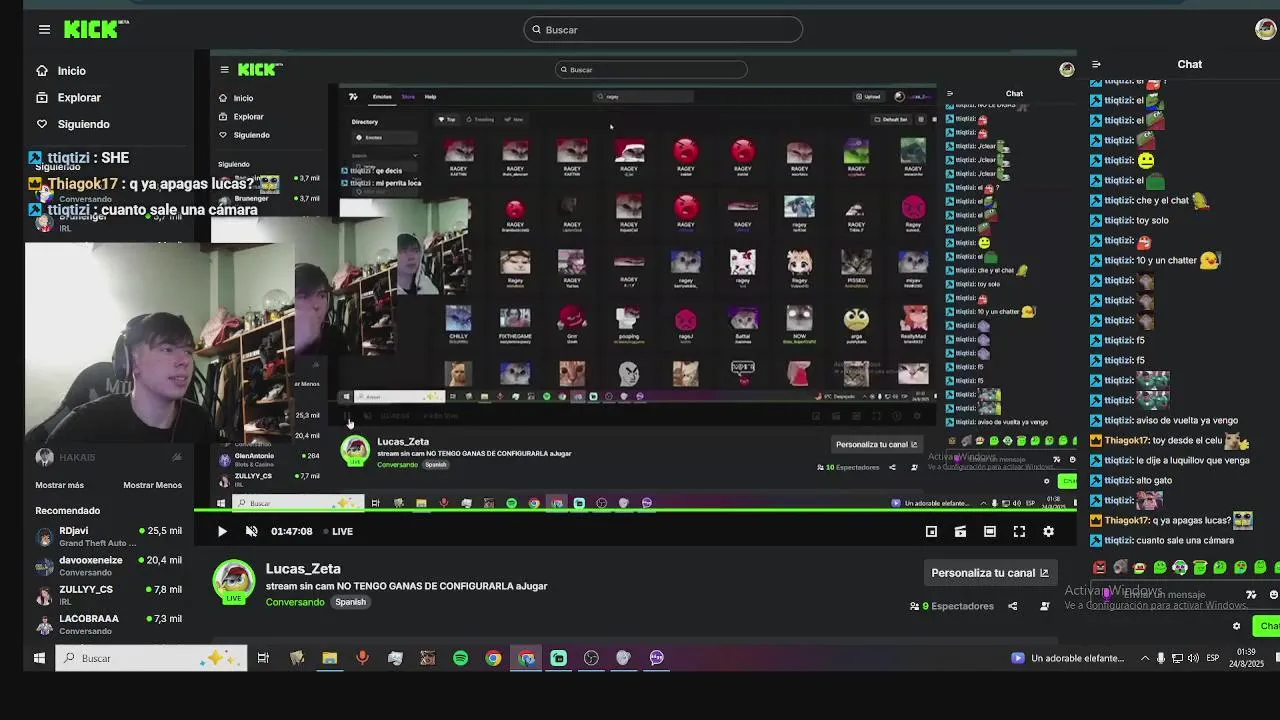
Task: Click ttiqtizi on 'aviso de vuelta ya vengo'
Action: point(1117,420)
